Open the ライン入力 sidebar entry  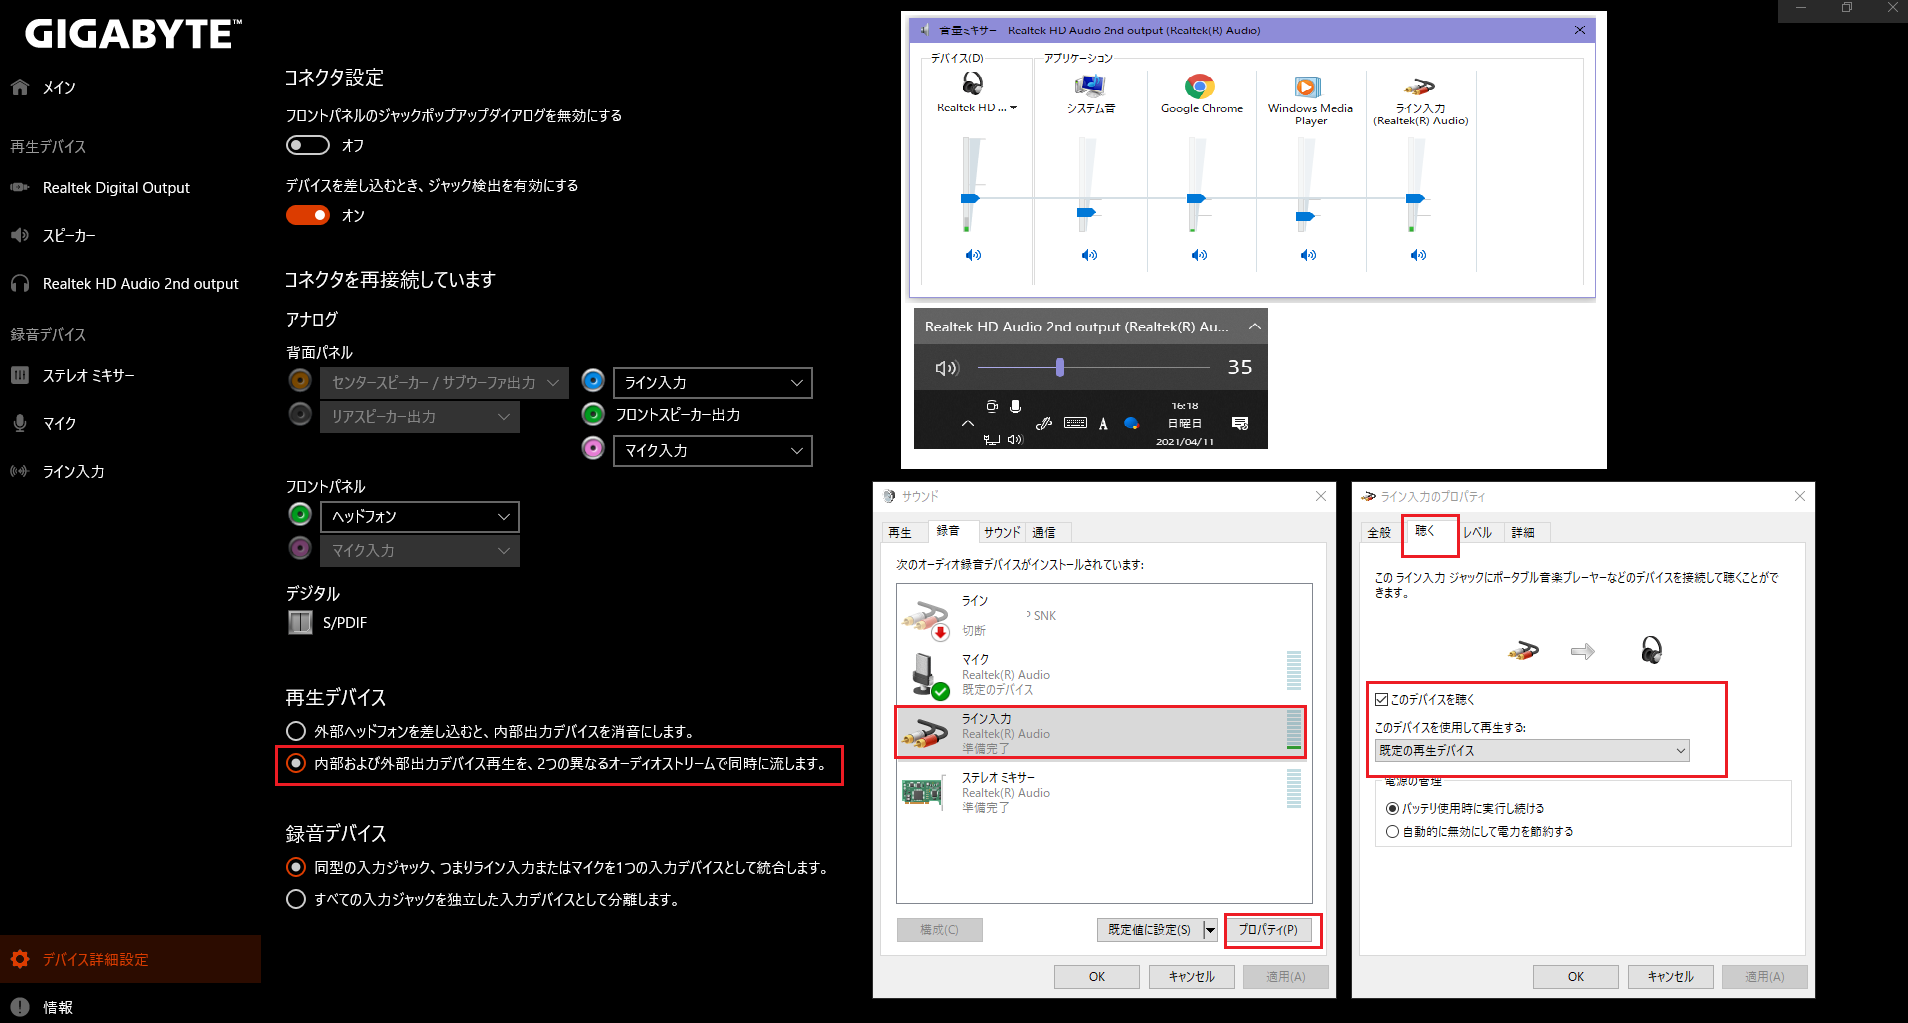73,471
